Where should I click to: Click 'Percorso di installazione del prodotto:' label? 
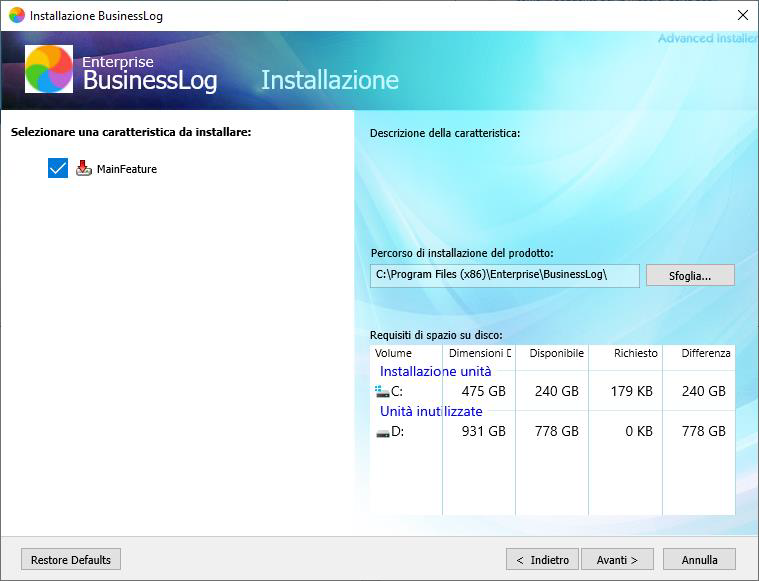[x=462, y=253]
